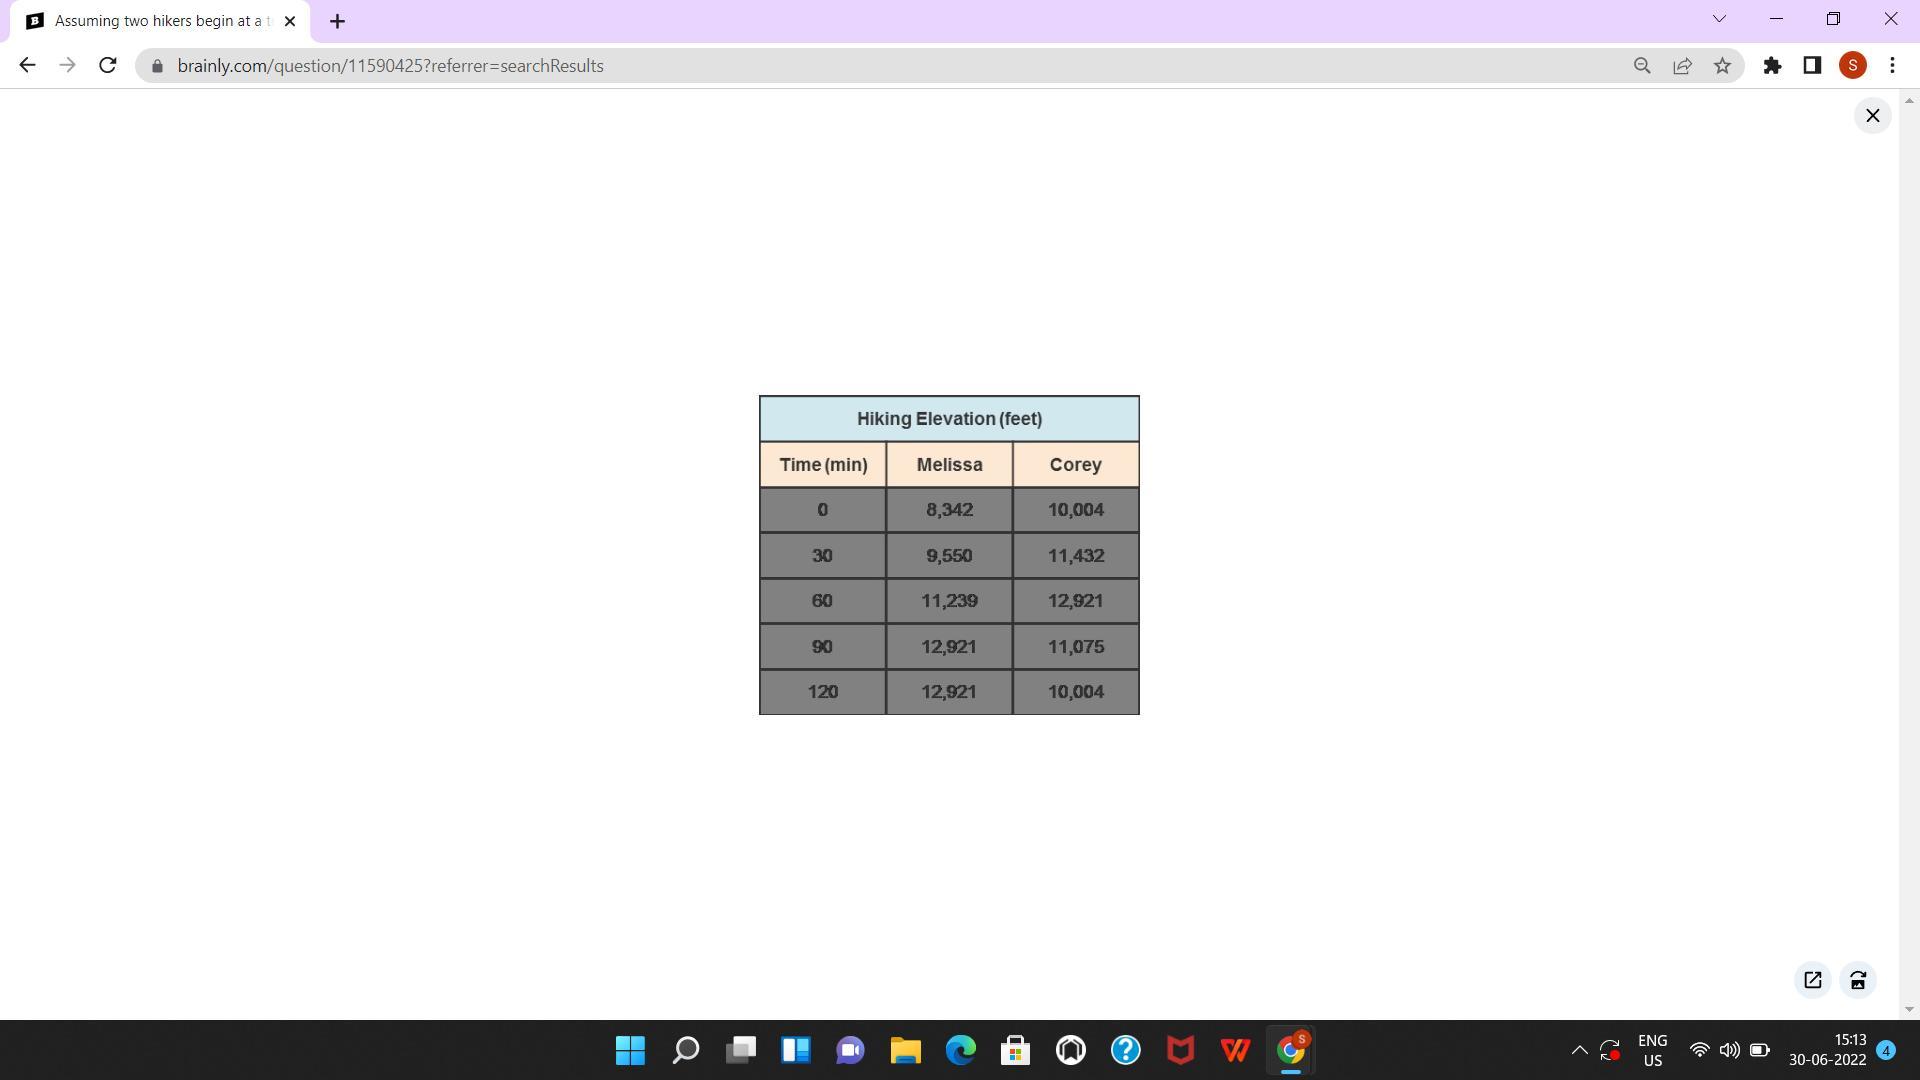Close the image viewer overlay
This screenshot has width=1920, height=1080.
coord(1872,116)
